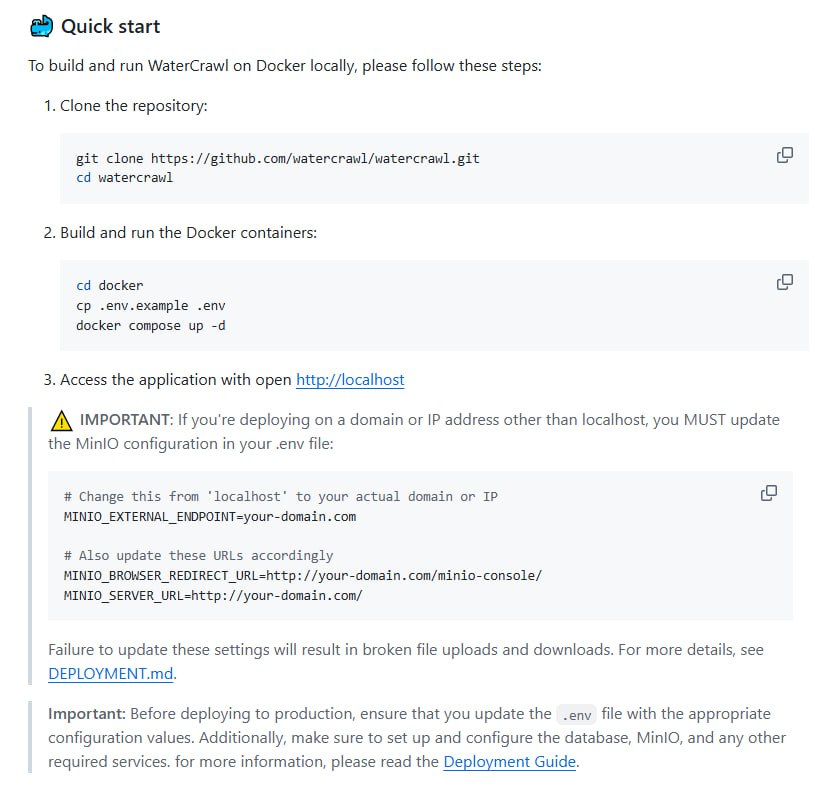Open the Deployment Guide link
The width and height of the screenshot is (830, 792).
(x=509, y=761)
